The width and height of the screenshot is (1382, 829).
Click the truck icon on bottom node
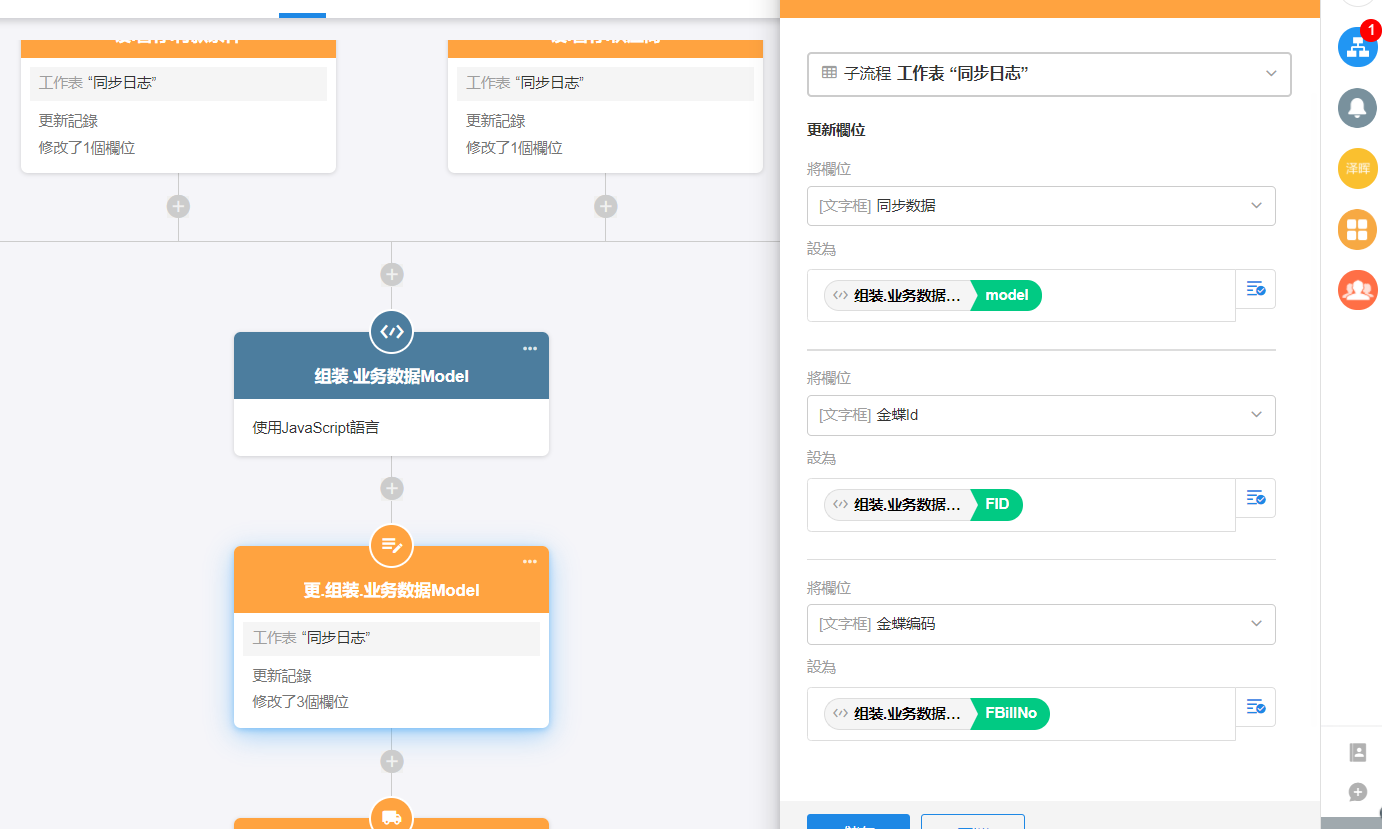click(391, 817)
